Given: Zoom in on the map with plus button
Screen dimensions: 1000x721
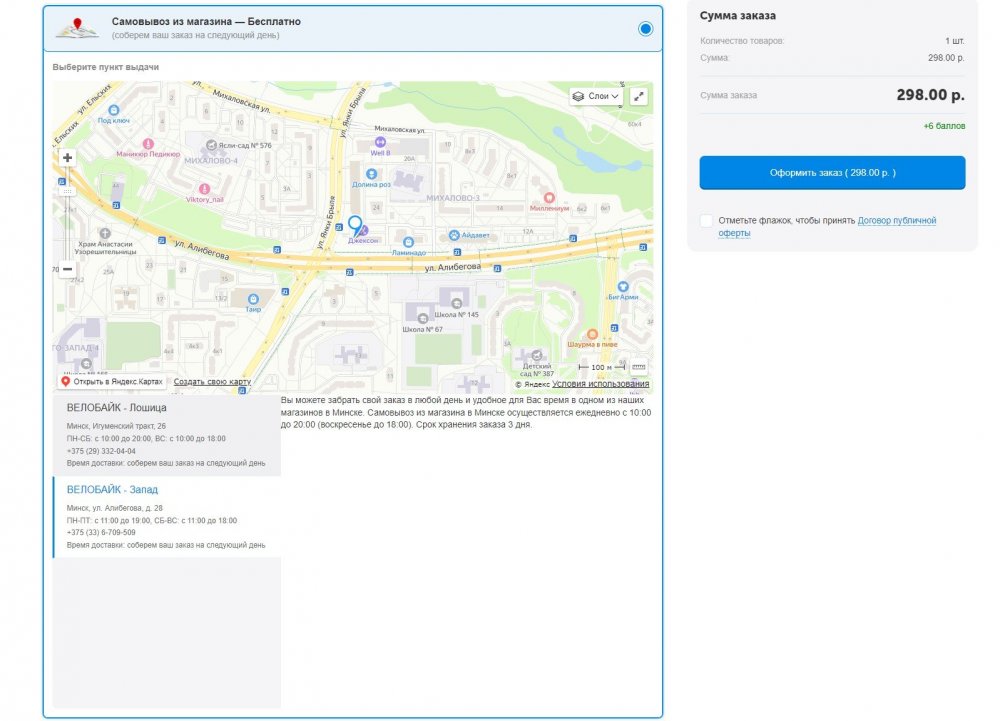Looking at the screenshot, I should click(67, 158).
